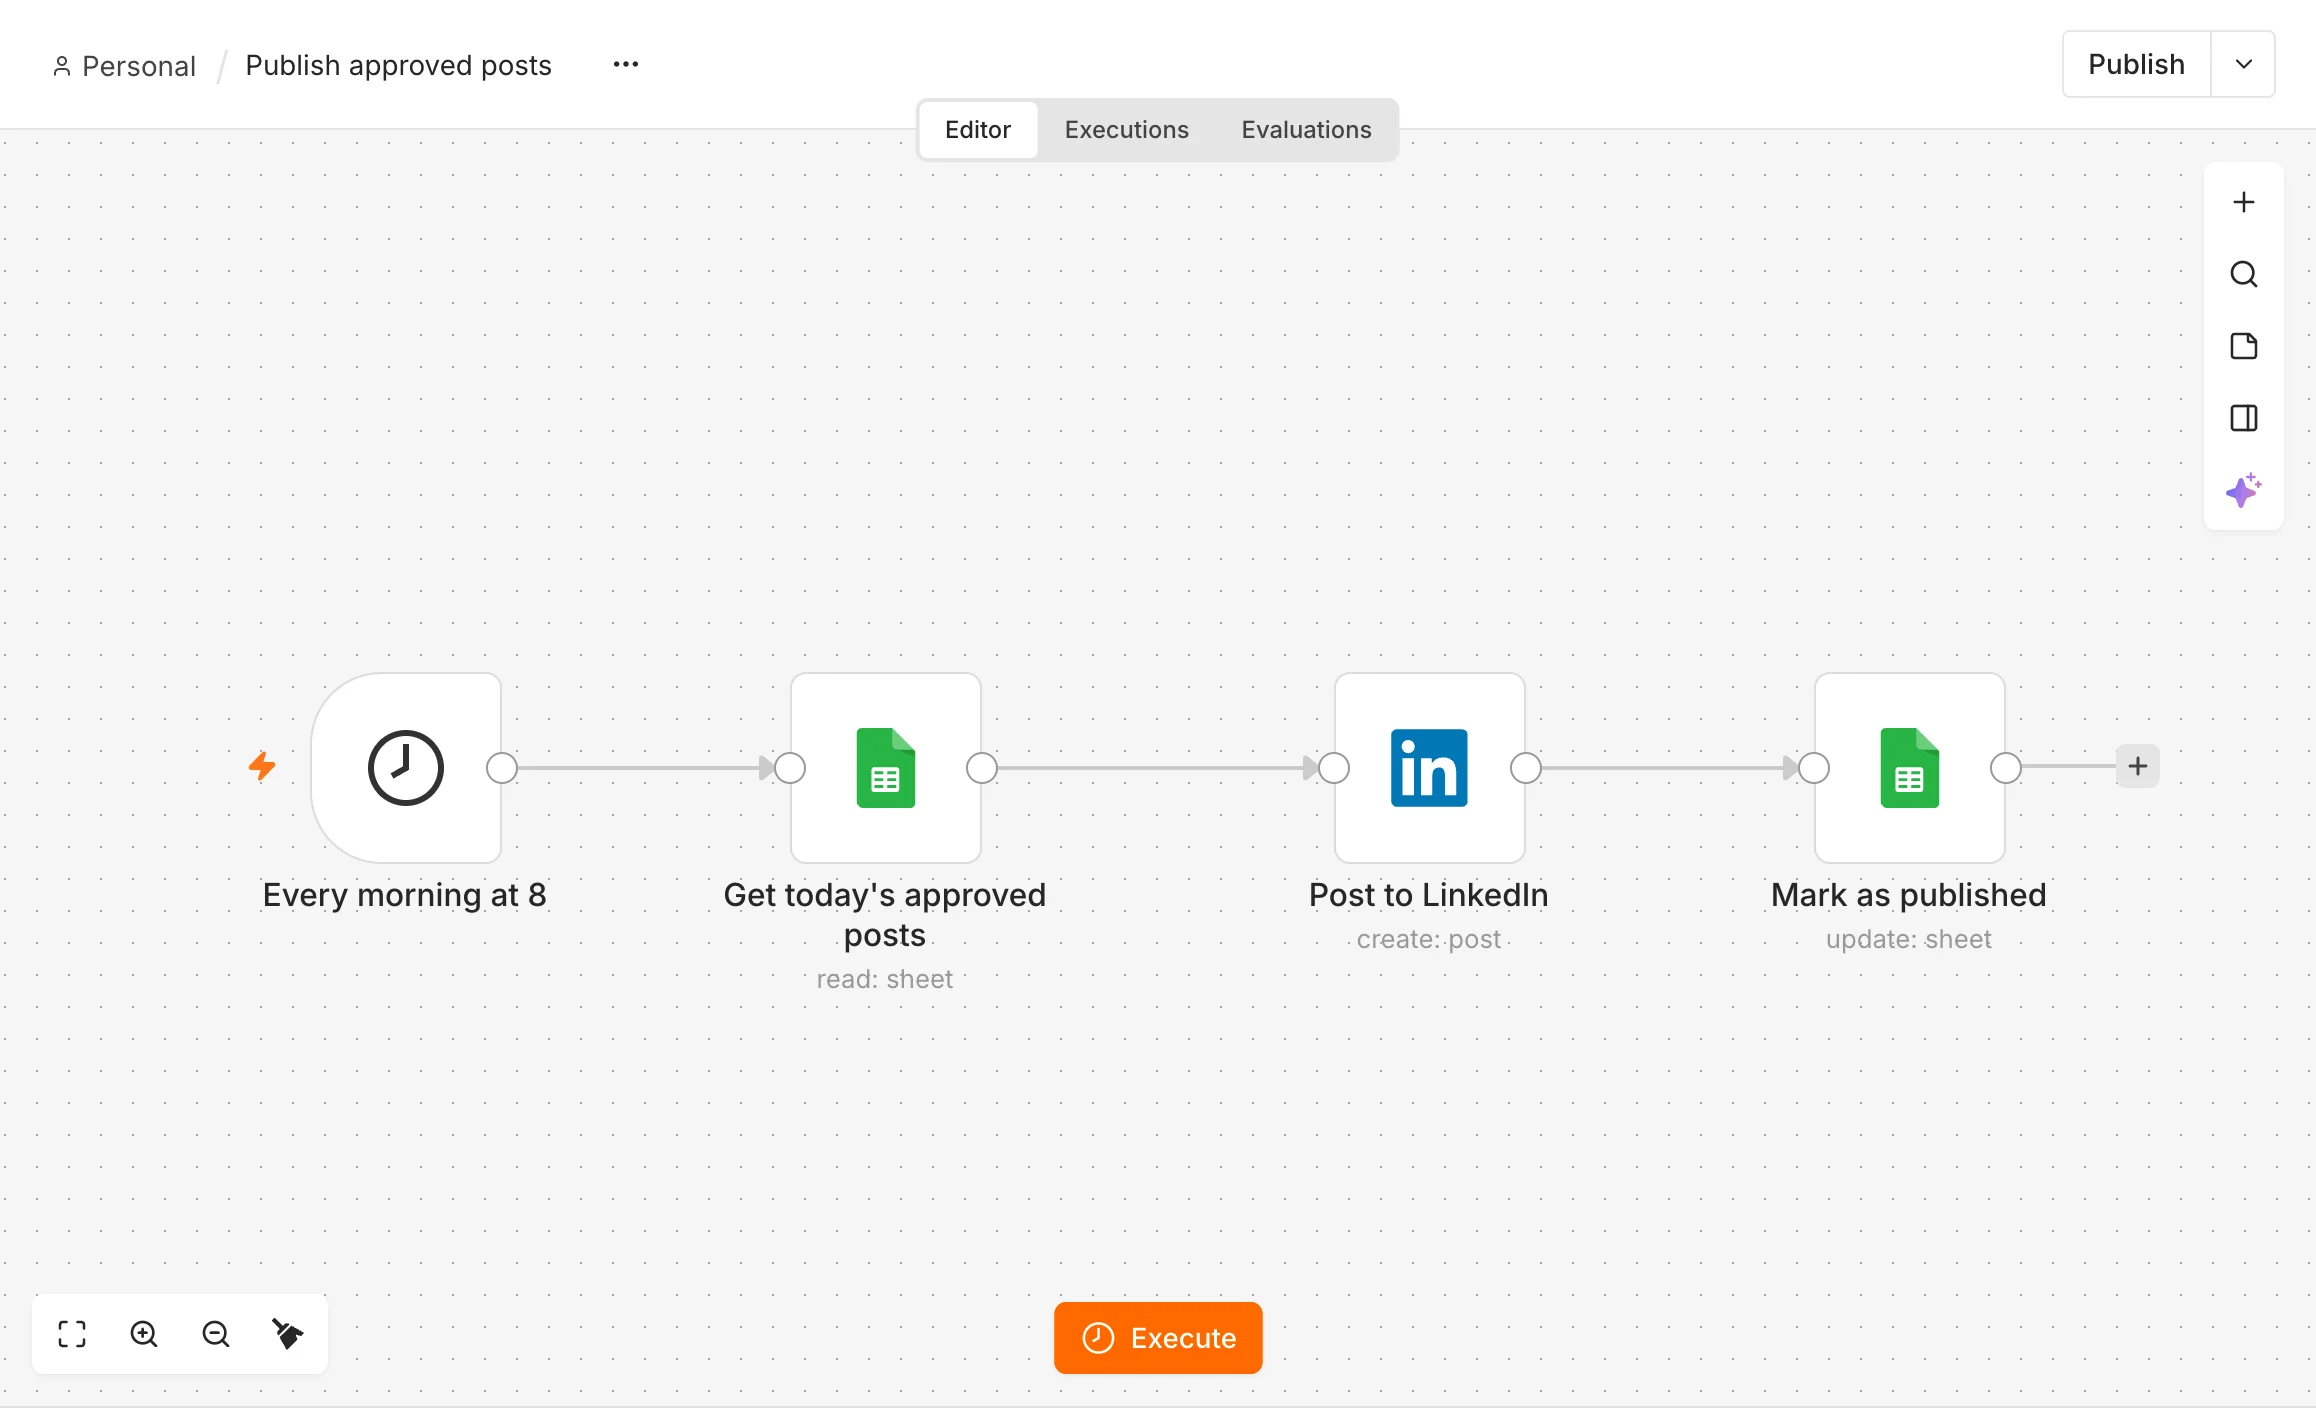Click the input connector of Mark as published node
Viewport: 2316px width, 1424px height.
tap(1814, 768)
